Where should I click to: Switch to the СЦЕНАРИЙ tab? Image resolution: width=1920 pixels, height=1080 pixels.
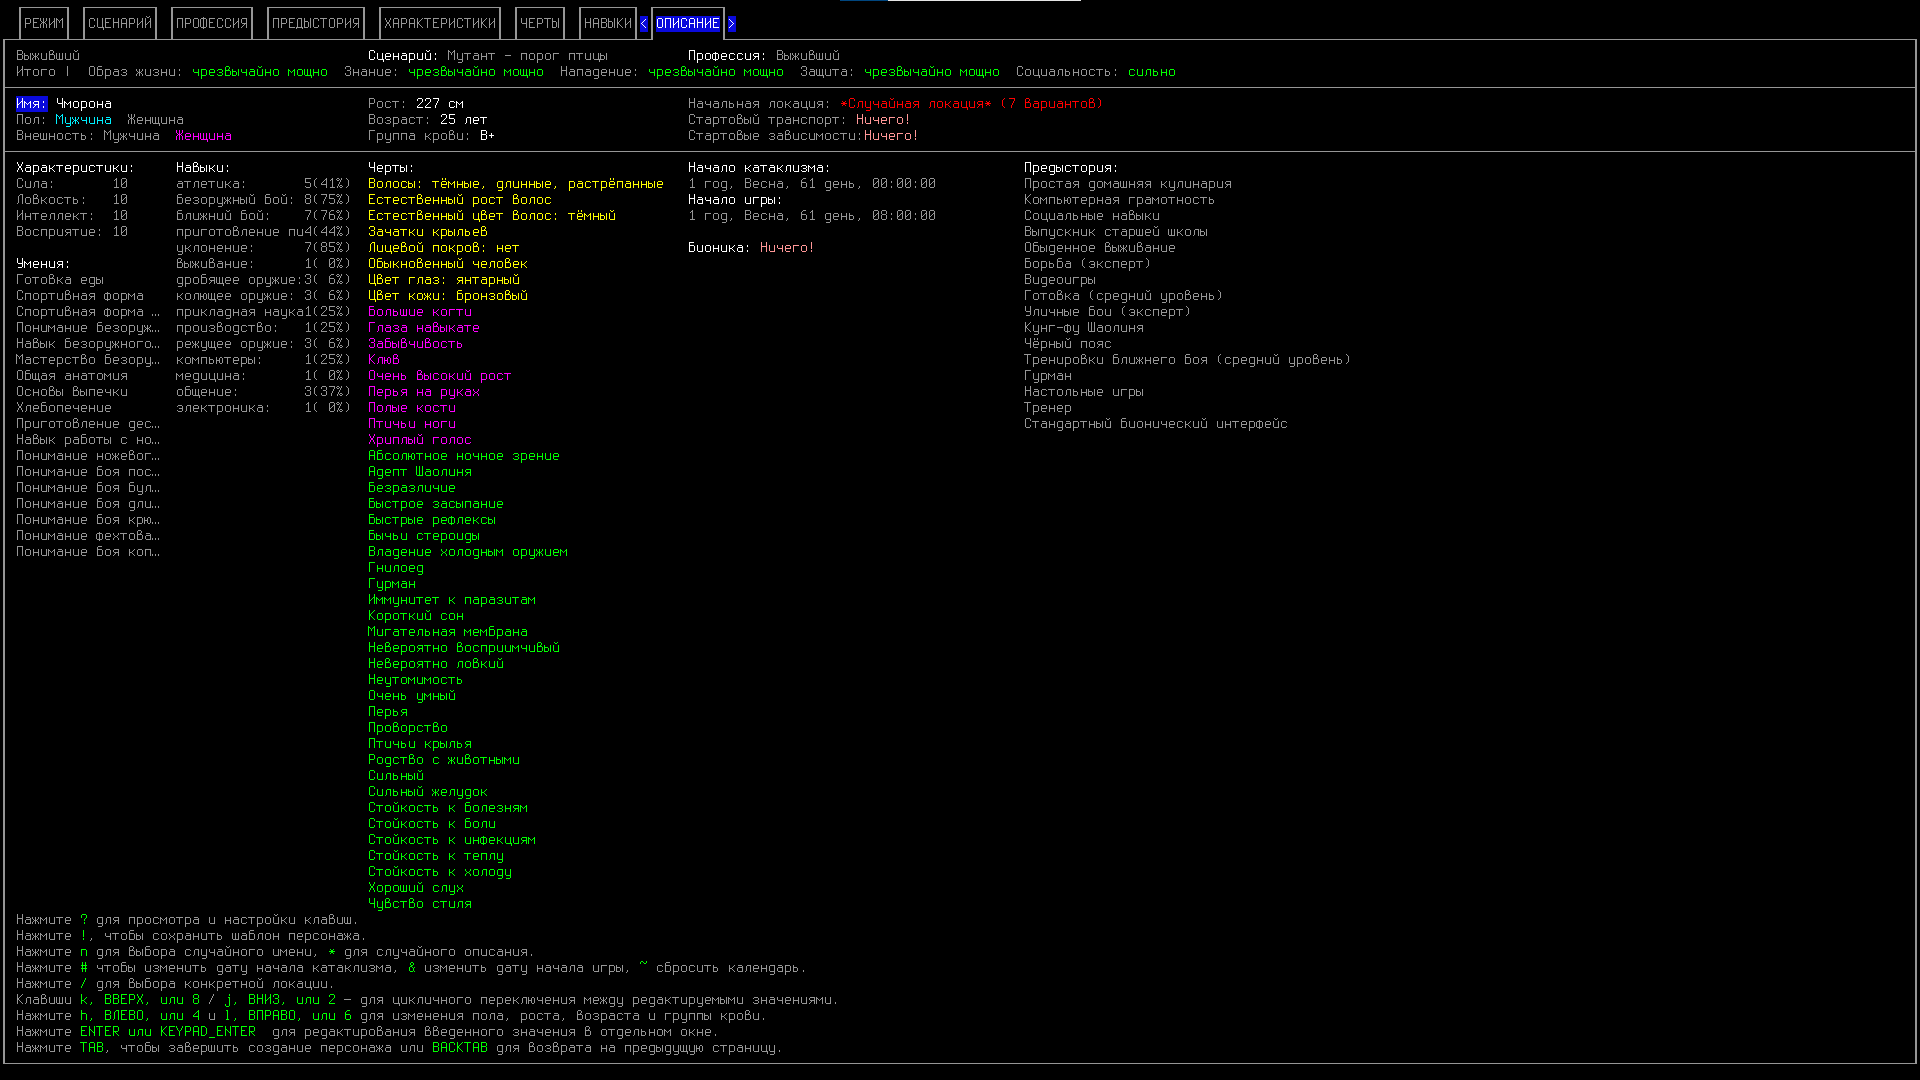coord(120,24)
